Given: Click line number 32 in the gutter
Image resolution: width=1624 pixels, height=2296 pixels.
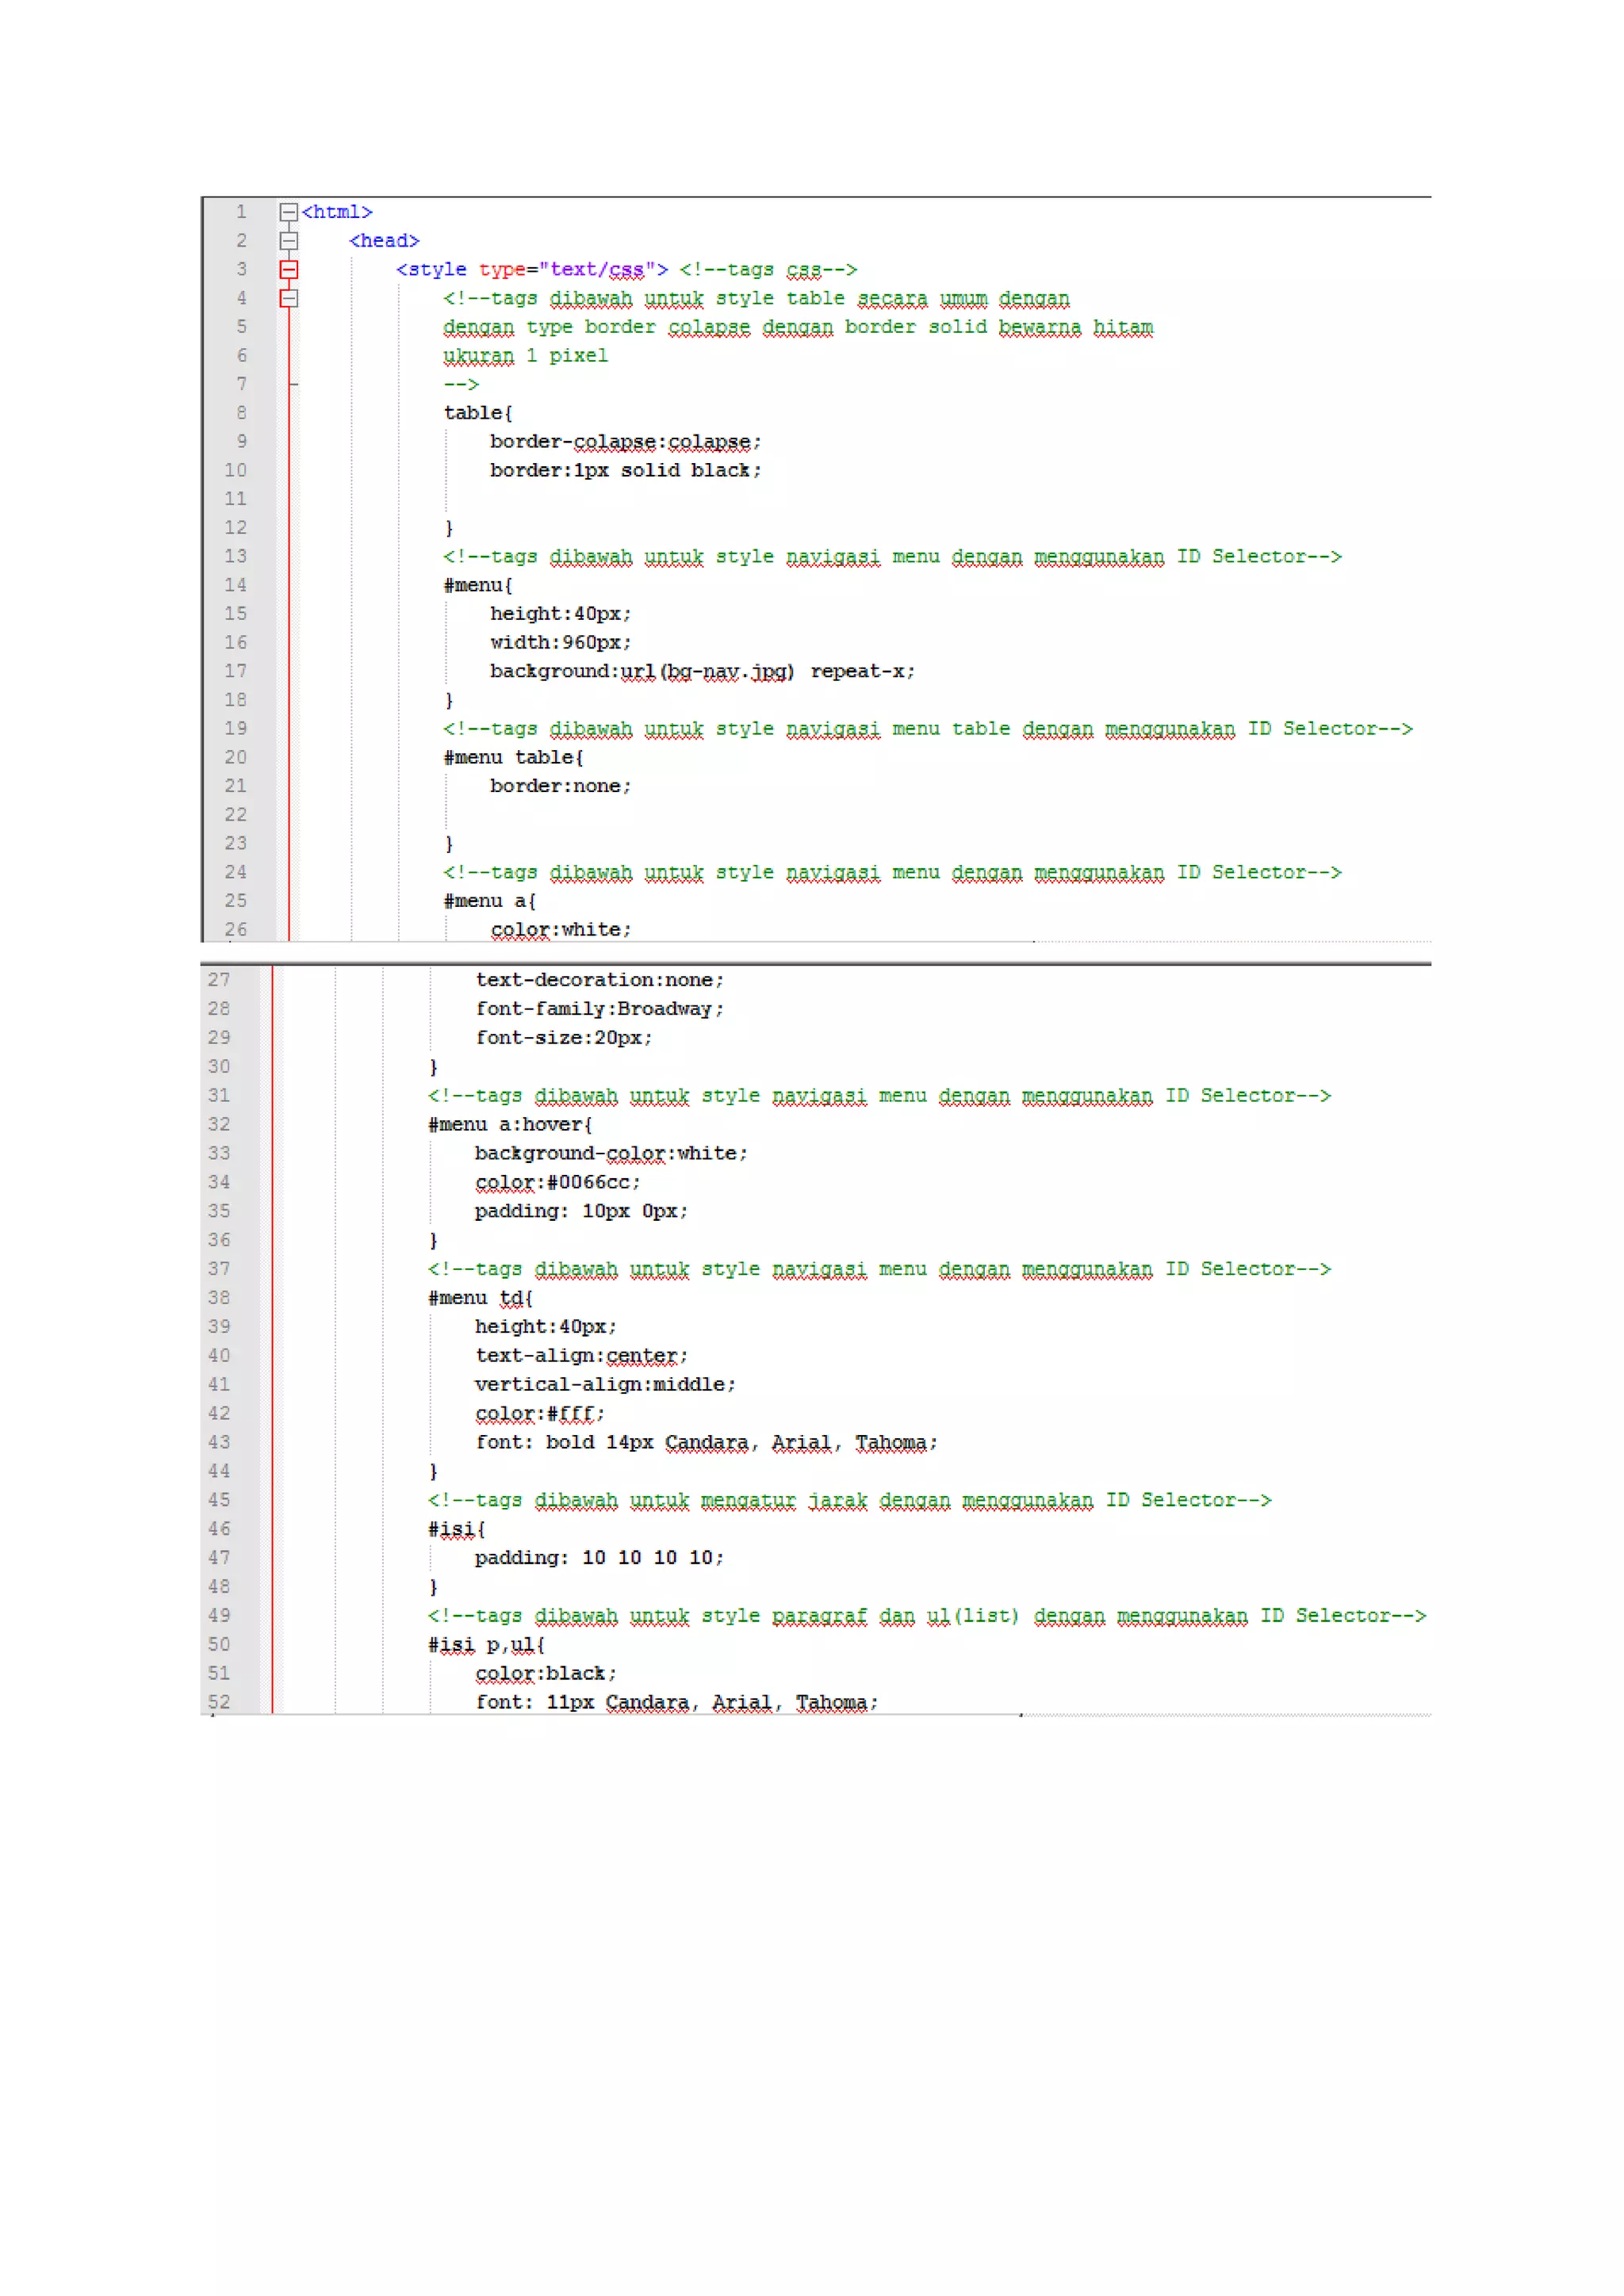Looking at the screenshot, I should click(219, 1125).
